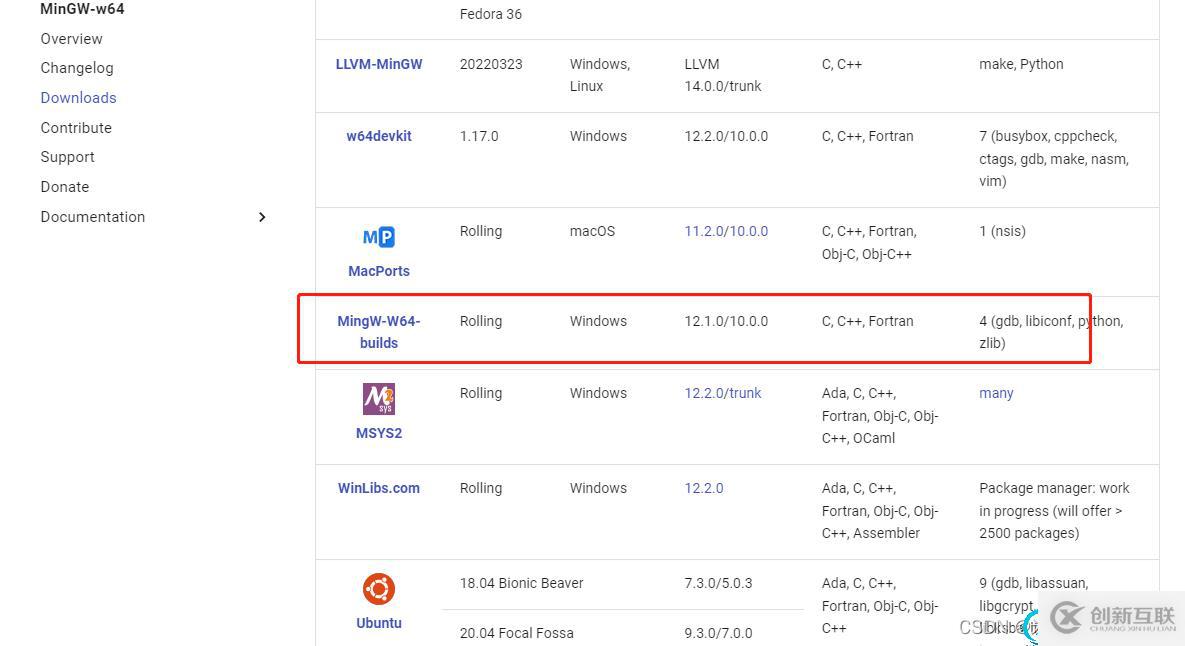The image size is (1185, 646).
Task: Click MacPorts version link 11.2.0/10.0.0
Action: [726, 231]
